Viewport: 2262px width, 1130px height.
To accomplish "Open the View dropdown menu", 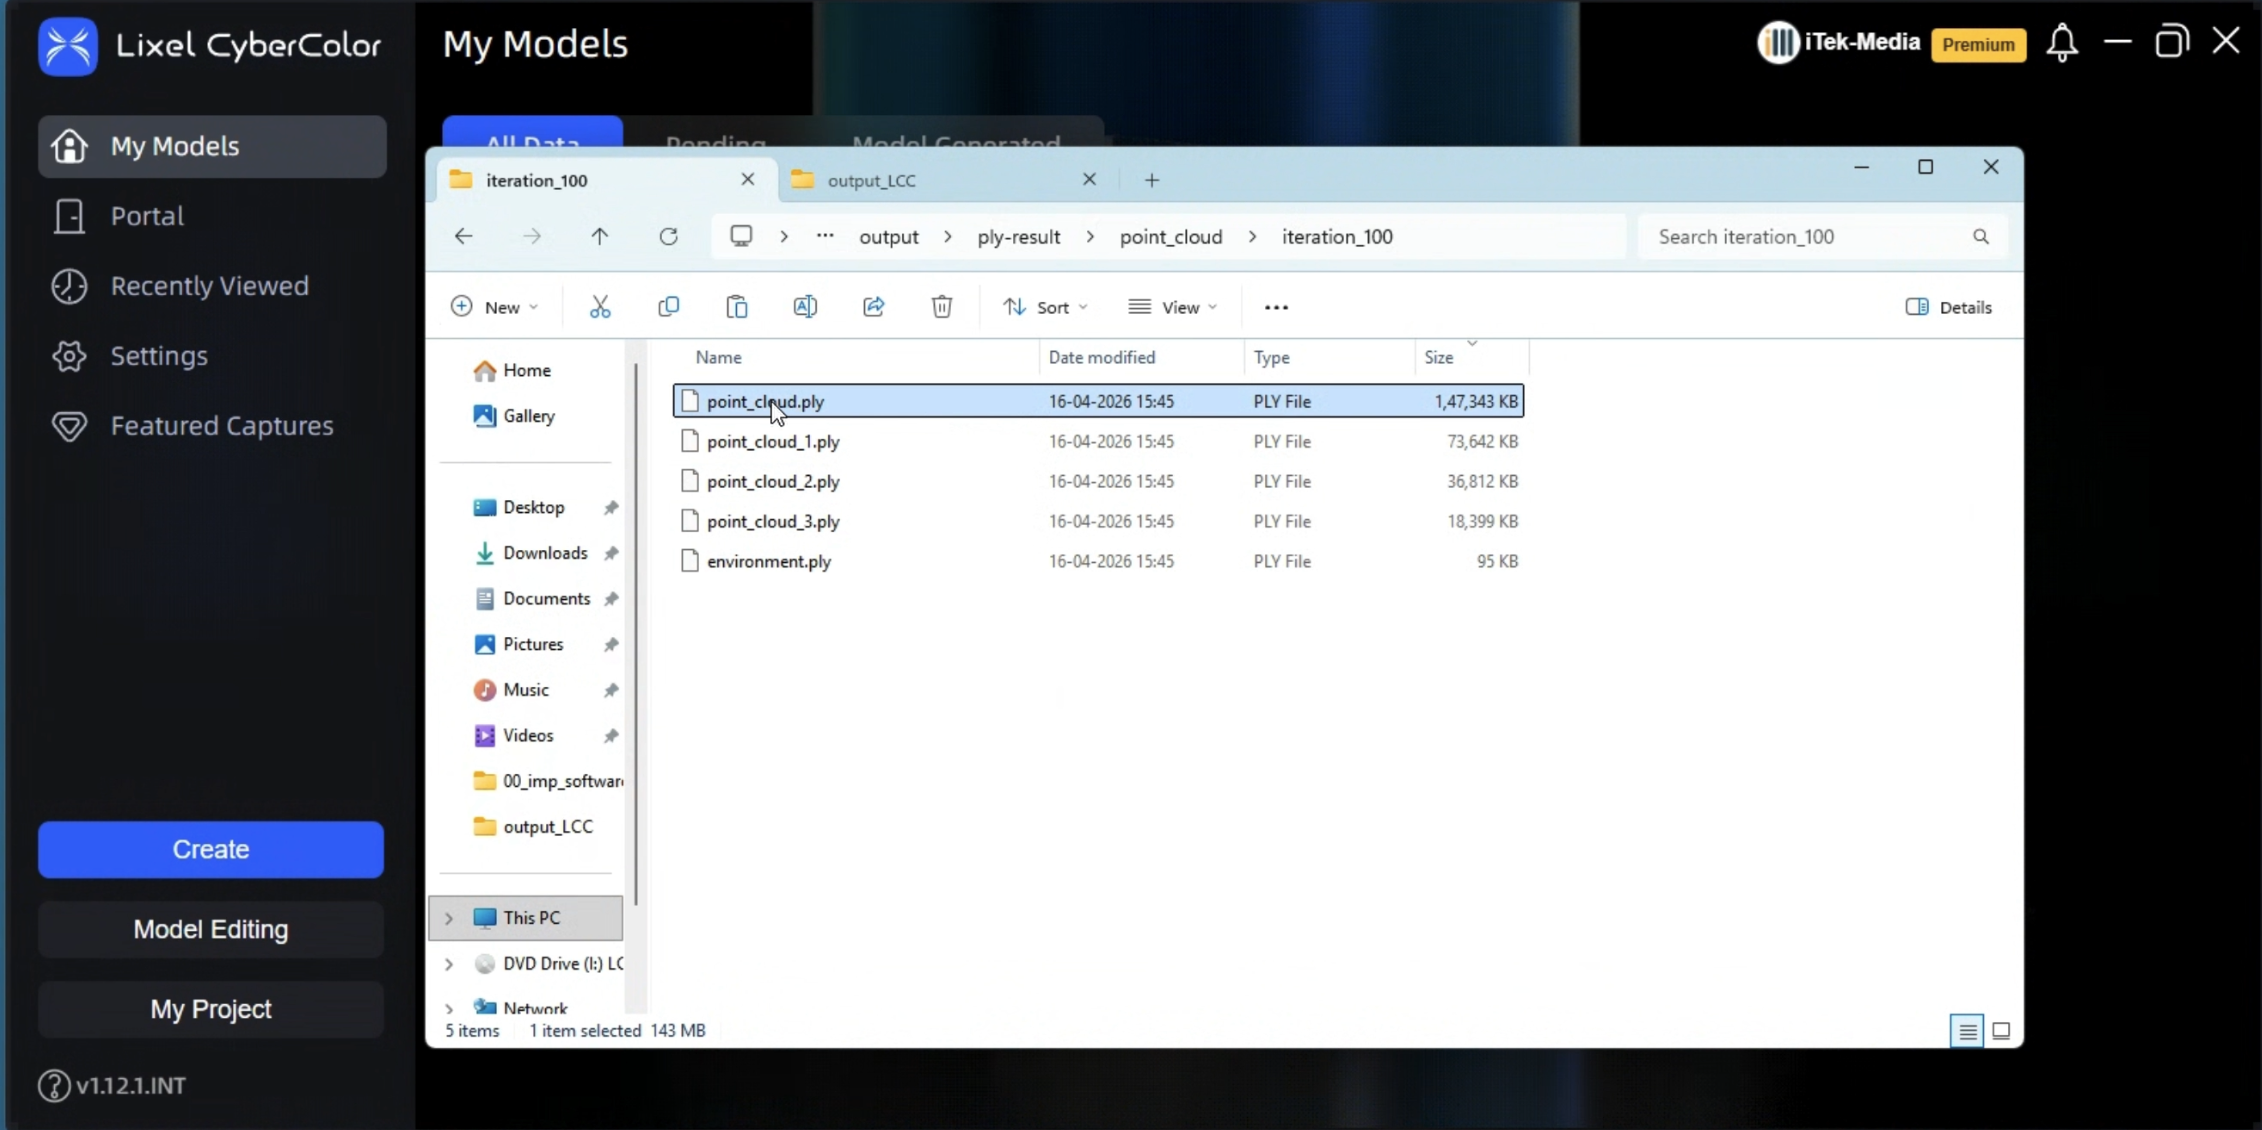I will click(1172, 307).
